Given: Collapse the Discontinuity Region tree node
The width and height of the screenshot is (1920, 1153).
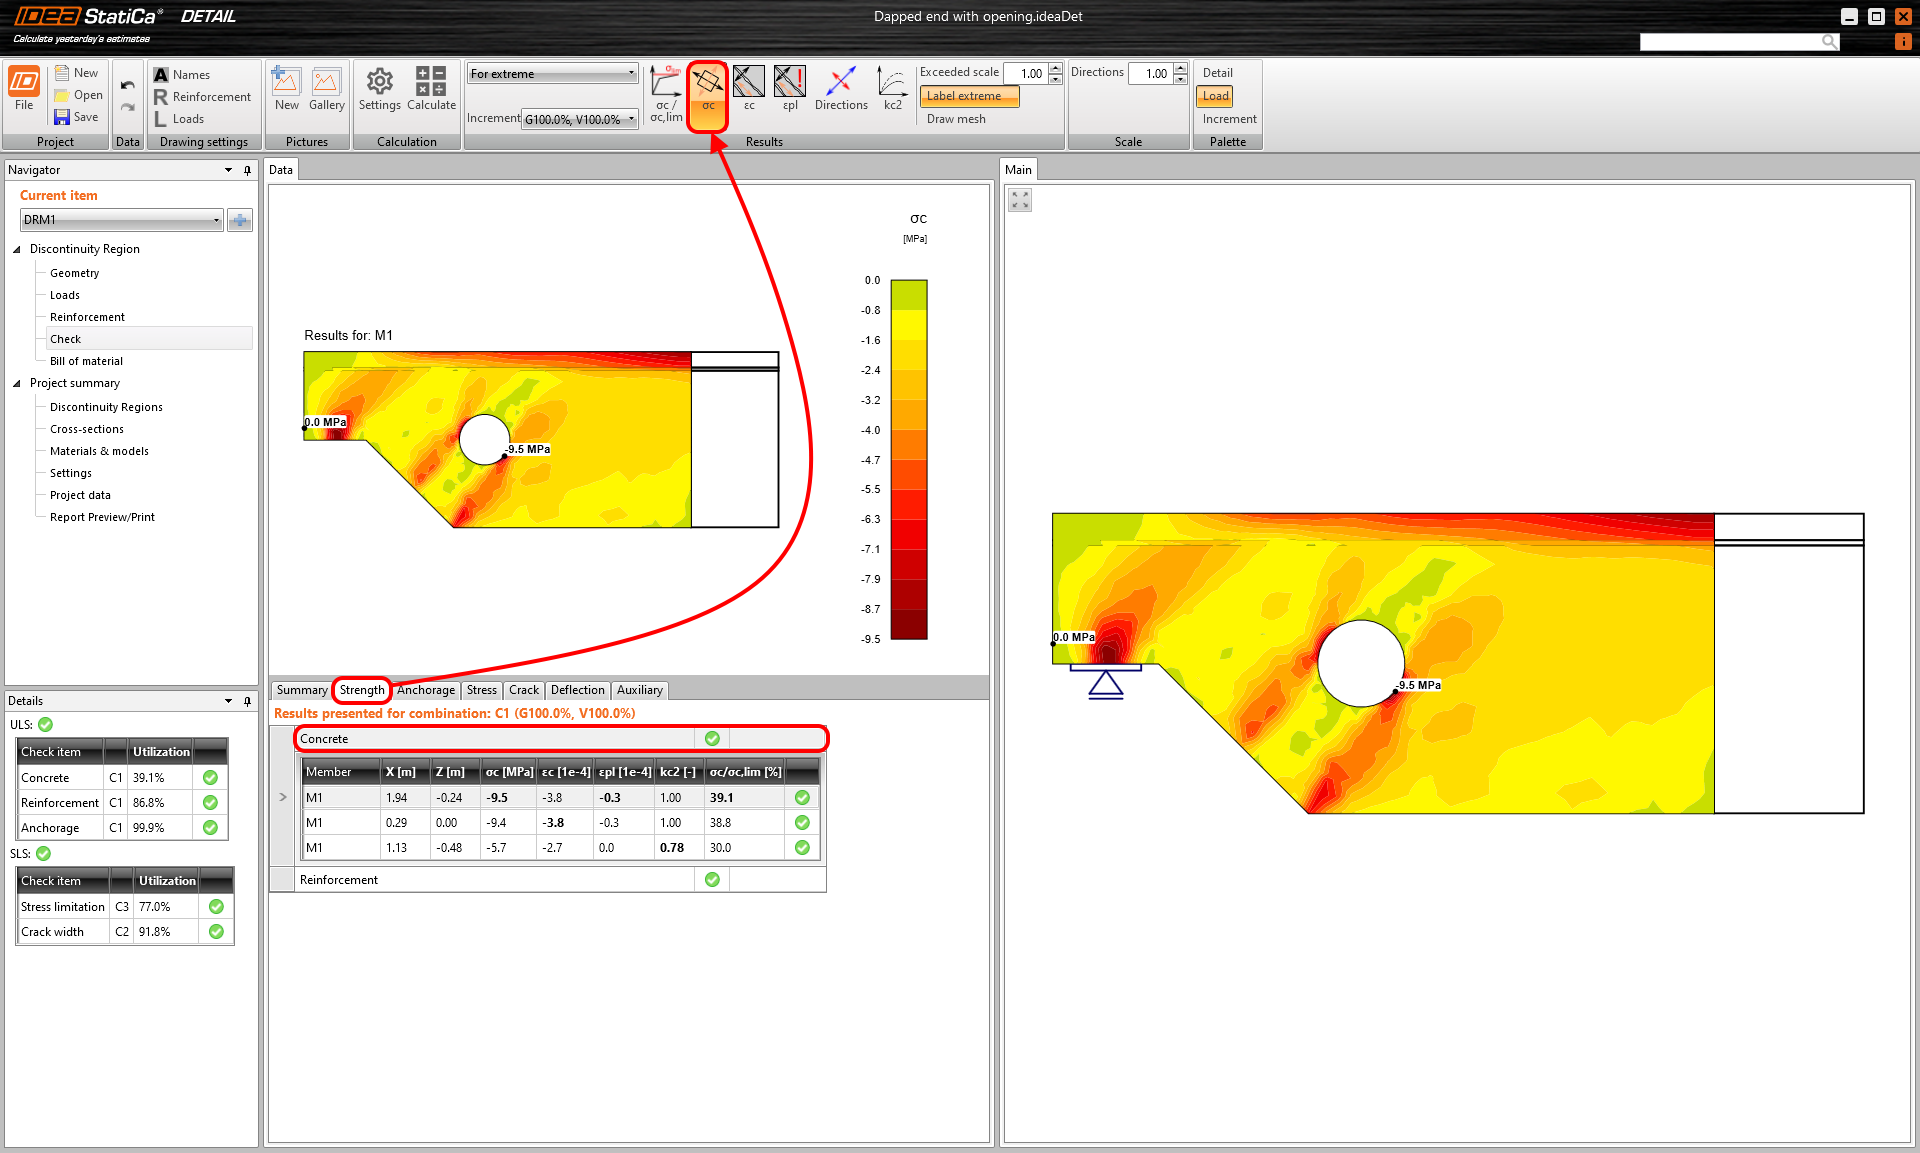Looking at the screenshot, I should point(17,249).
